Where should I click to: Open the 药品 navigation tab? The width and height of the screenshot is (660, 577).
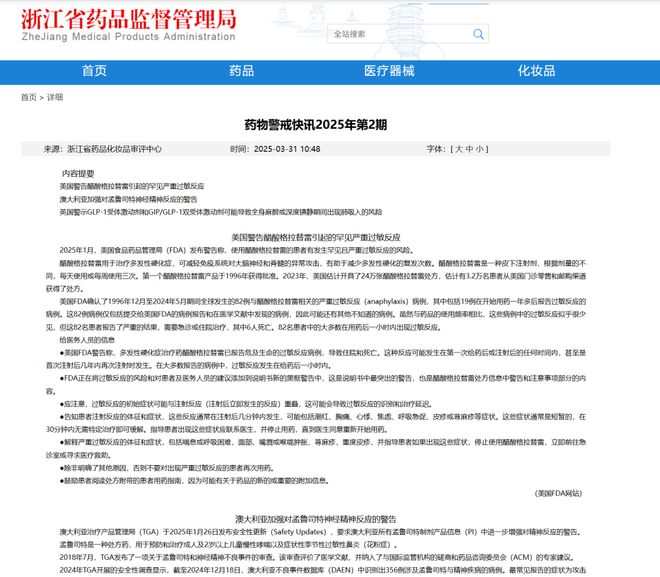242,71
